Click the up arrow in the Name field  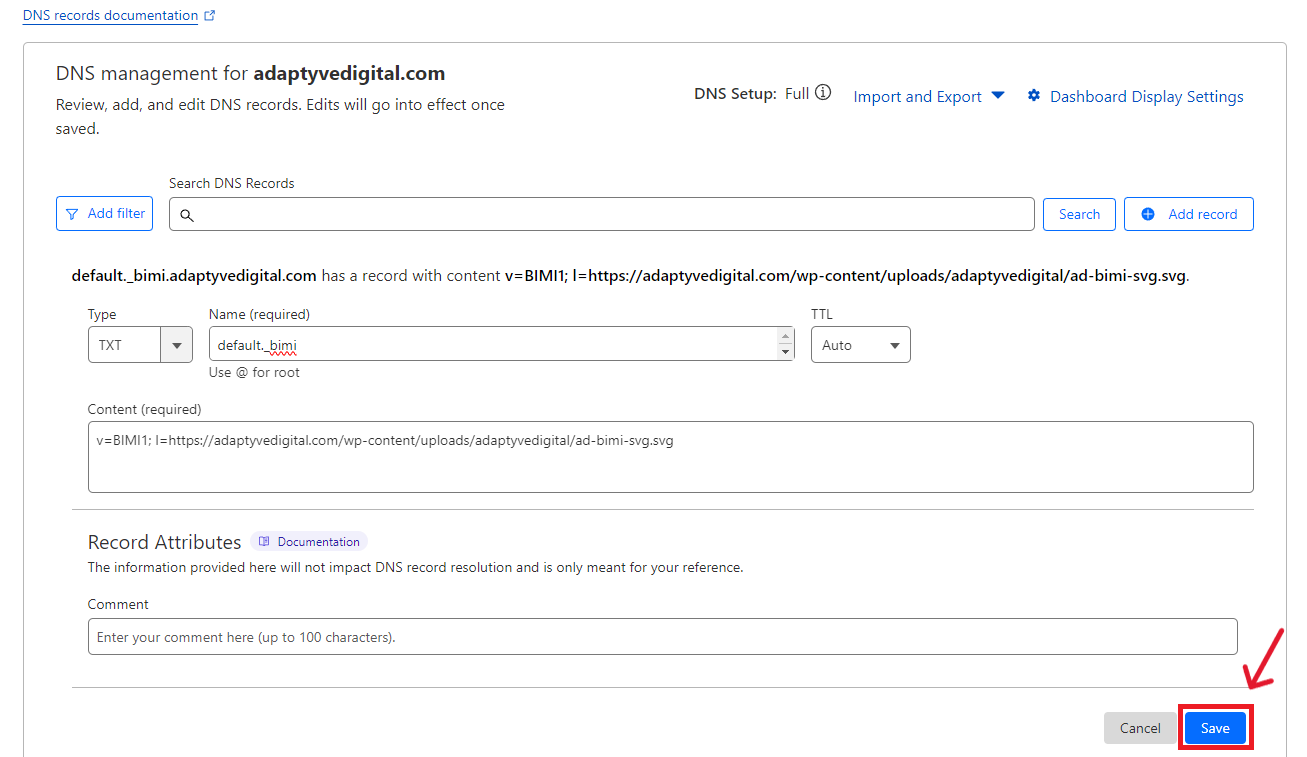pyautogui.click(x=785, y=337)
